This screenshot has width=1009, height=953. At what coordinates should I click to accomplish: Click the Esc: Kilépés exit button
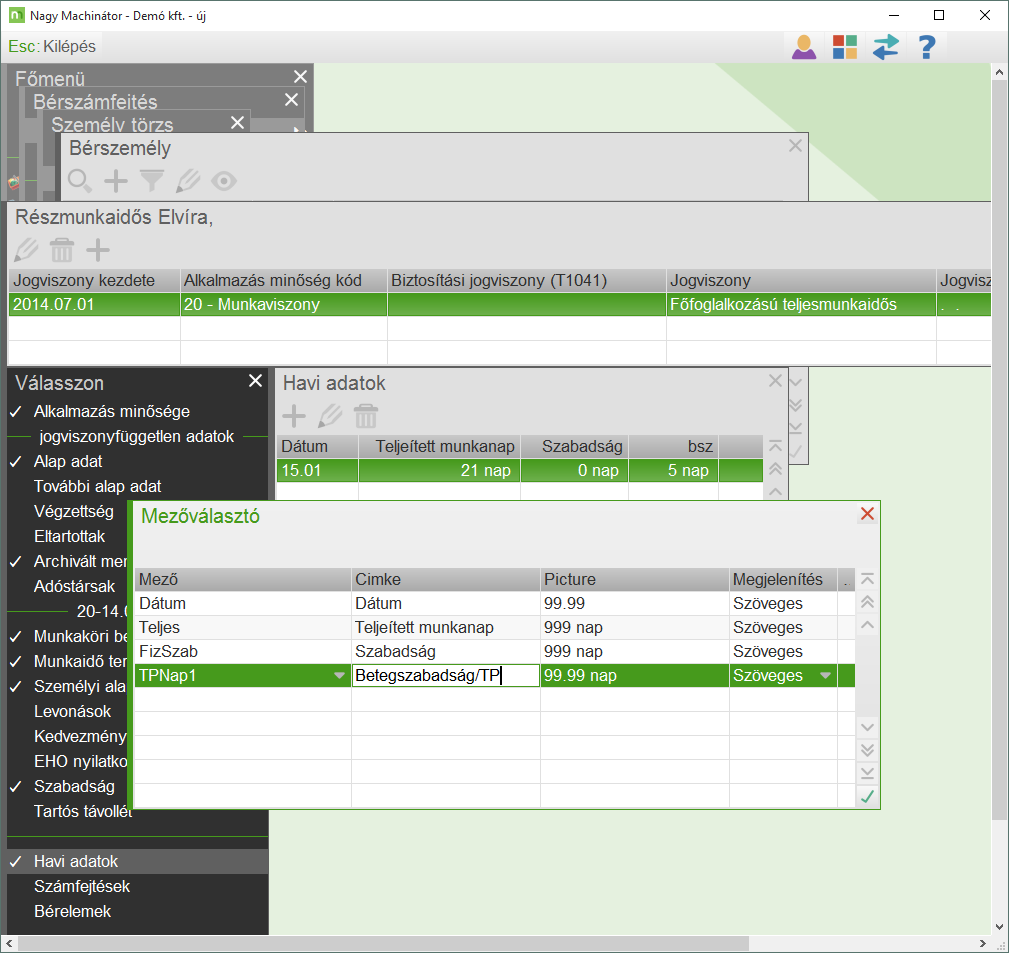coord(53,46)
